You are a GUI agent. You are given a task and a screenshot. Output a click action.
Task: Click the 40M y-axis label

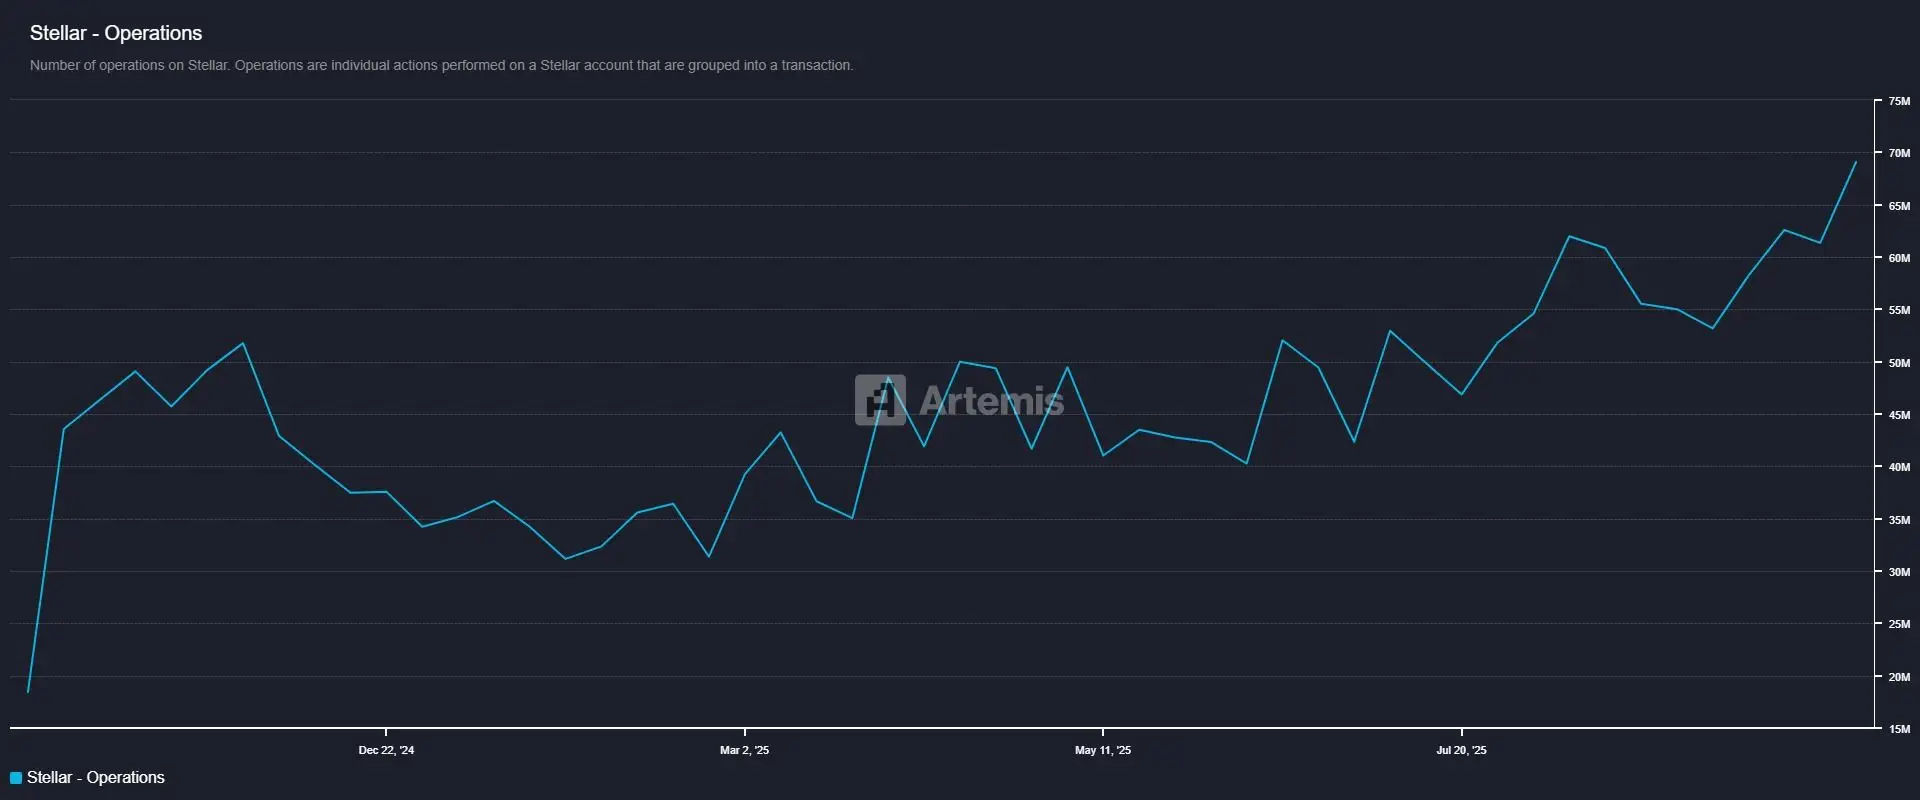(1899, 467)
